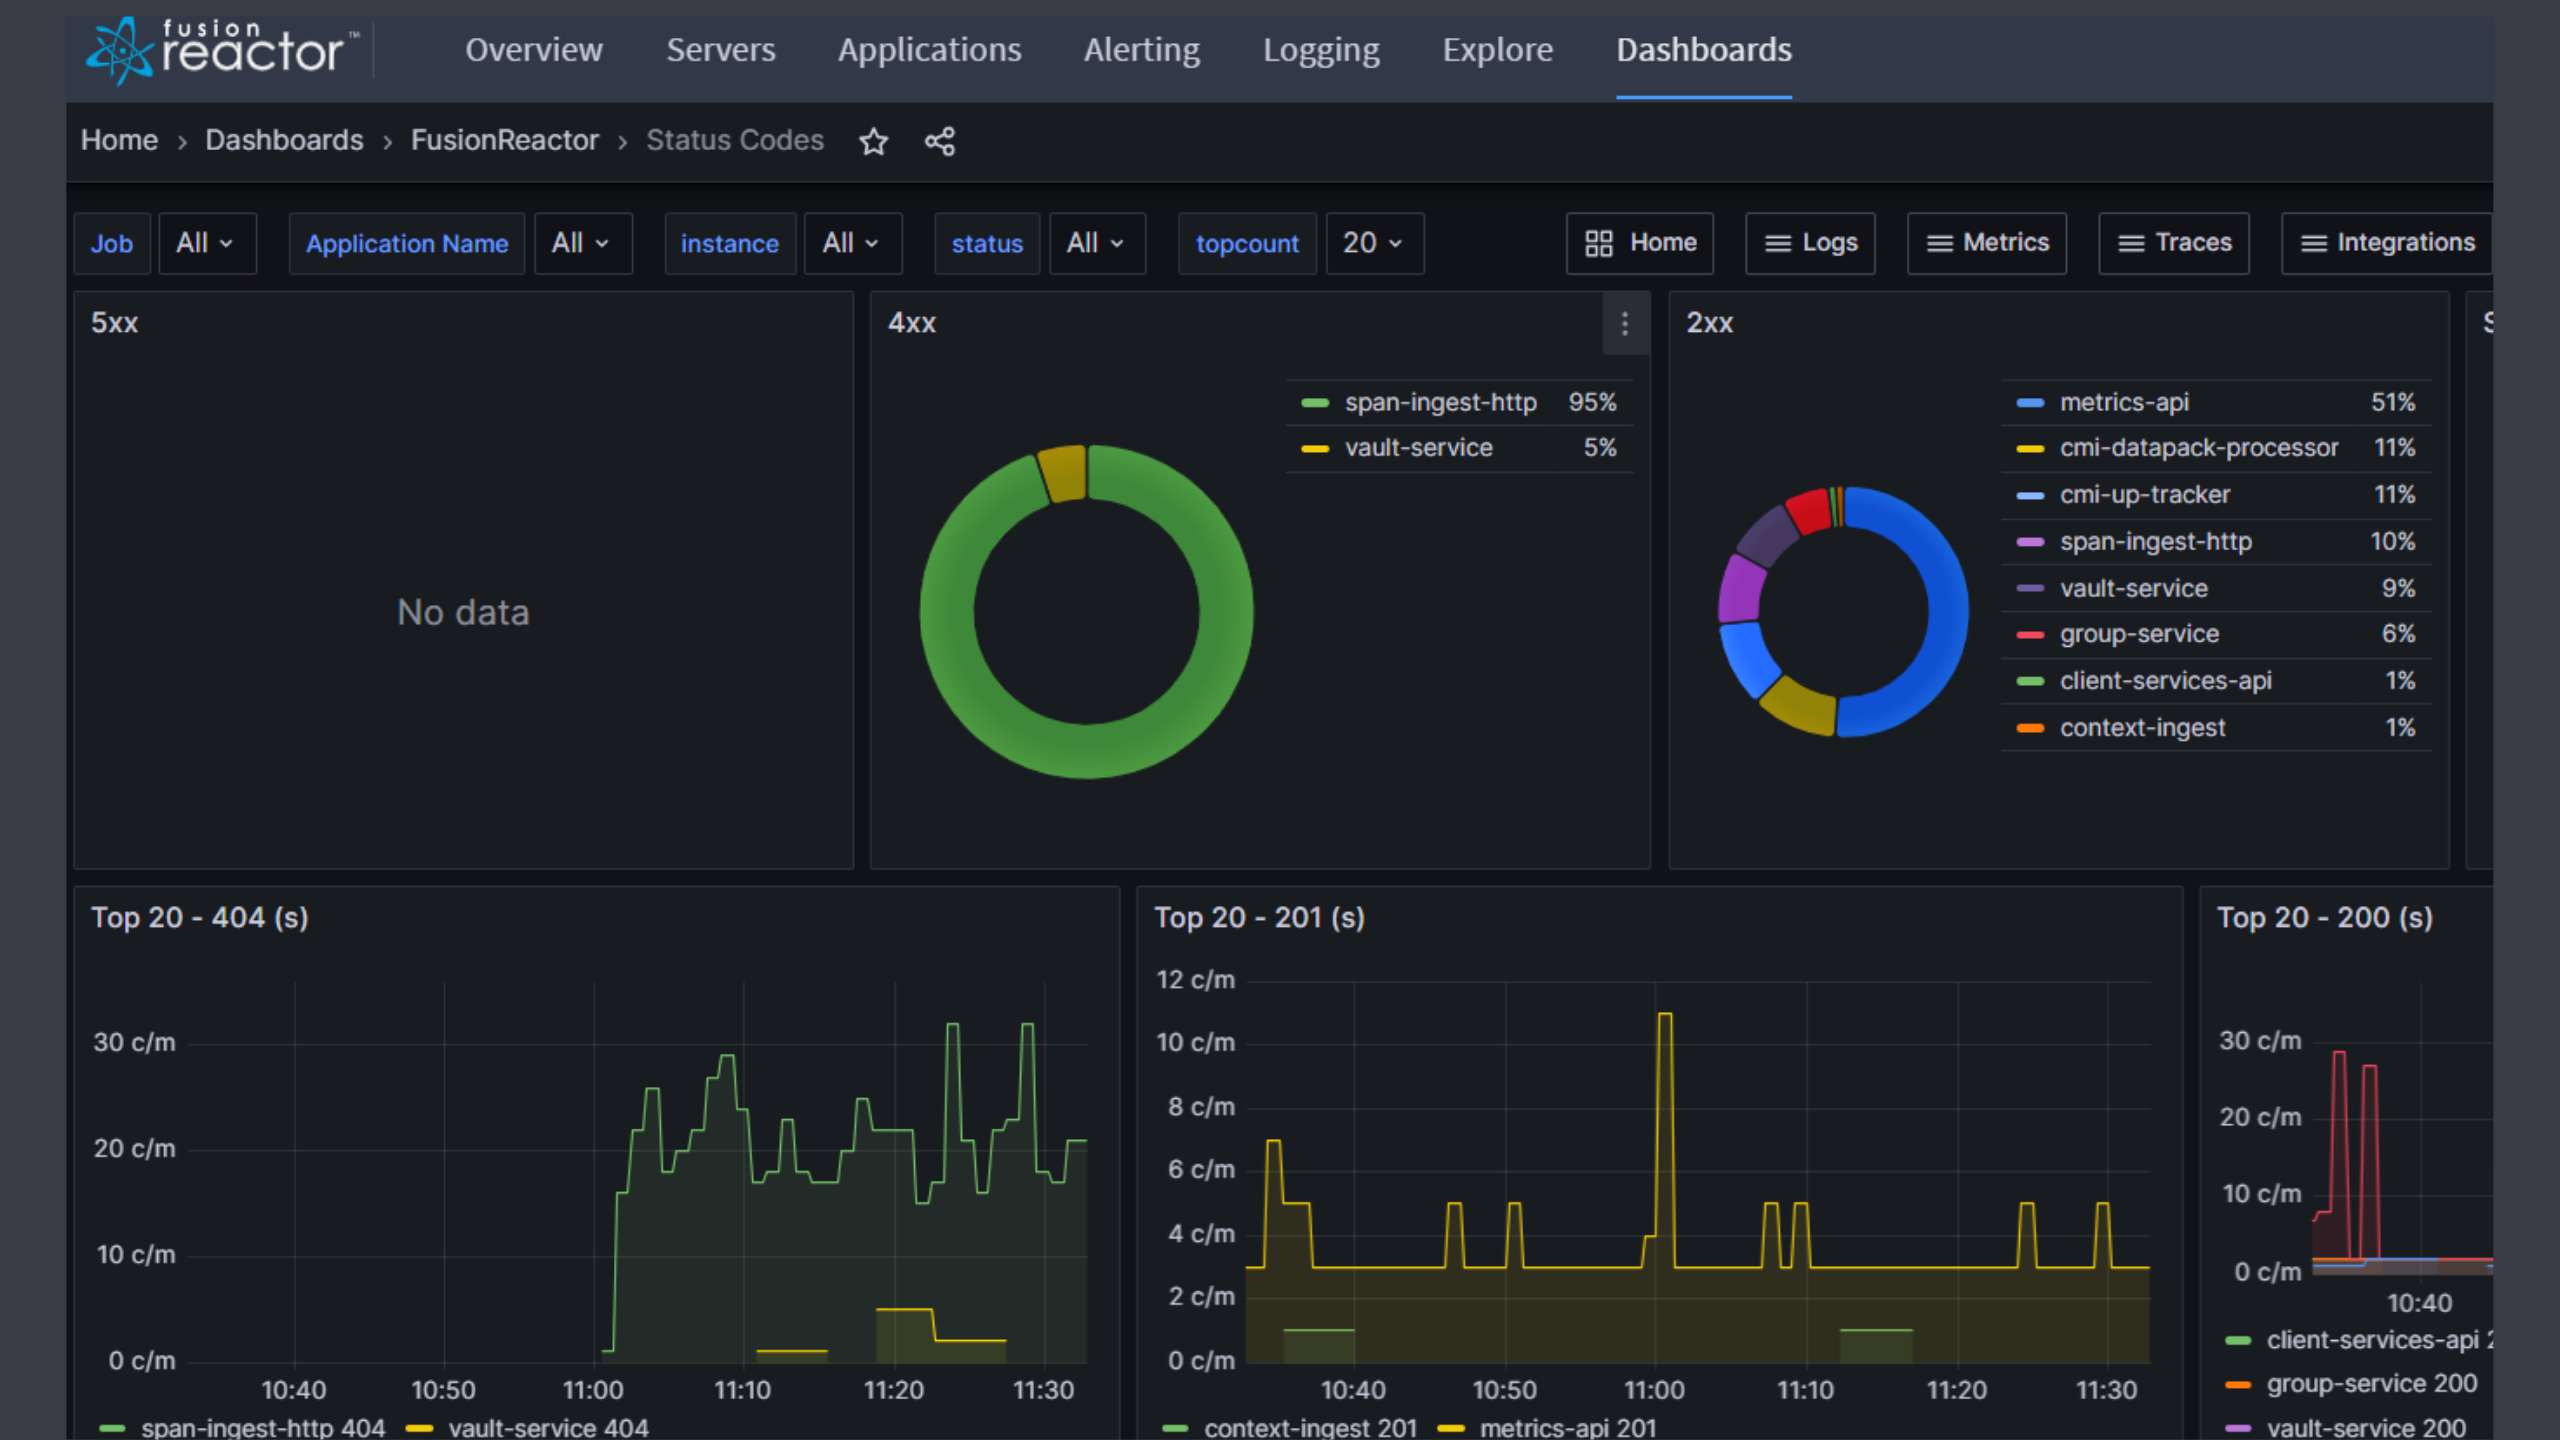2560x1440 pixels.
Task: Expand the Application Name dropdown
Action: click(x=582, y=243)
